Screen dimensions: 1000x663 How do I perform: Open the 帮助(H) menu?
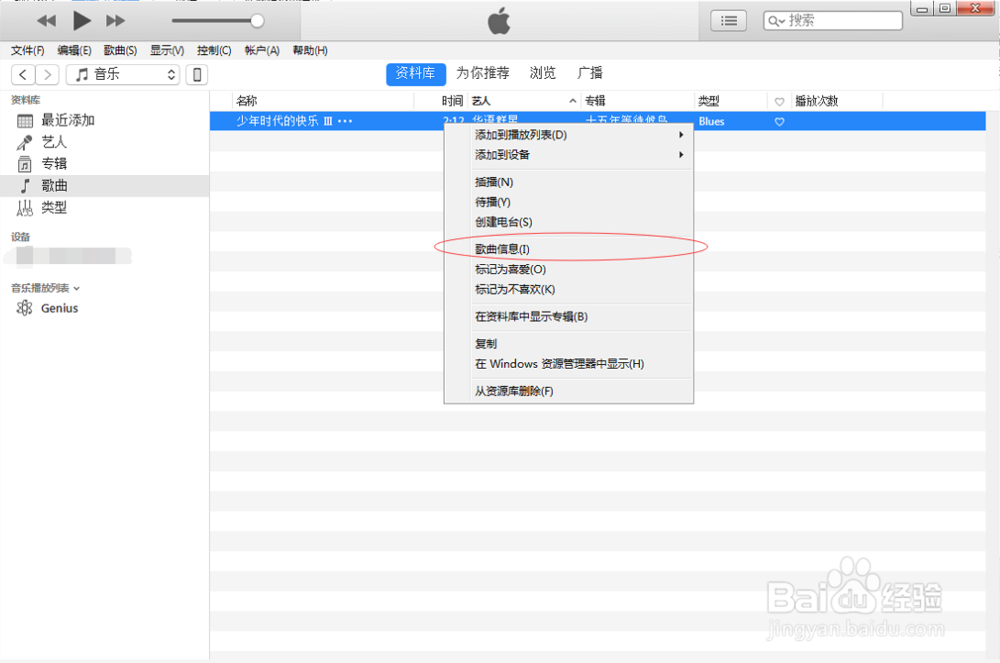(x=310, y=50)
